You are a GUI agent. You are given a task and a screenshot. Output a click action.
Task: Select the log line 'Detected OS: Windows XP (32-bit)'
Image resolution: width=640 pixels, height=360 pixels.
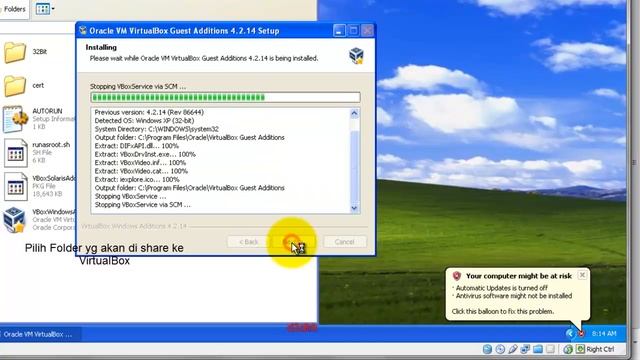(144, 120)
